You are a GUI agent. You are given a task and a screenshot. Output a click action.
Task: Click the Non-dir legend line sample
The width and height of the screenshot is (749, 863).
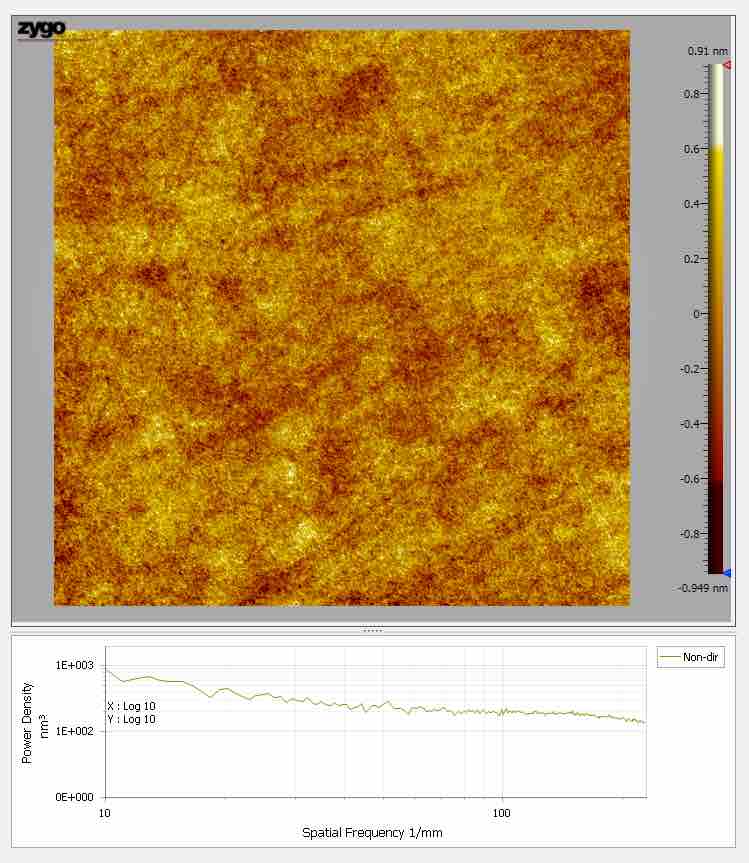point(669,658)
